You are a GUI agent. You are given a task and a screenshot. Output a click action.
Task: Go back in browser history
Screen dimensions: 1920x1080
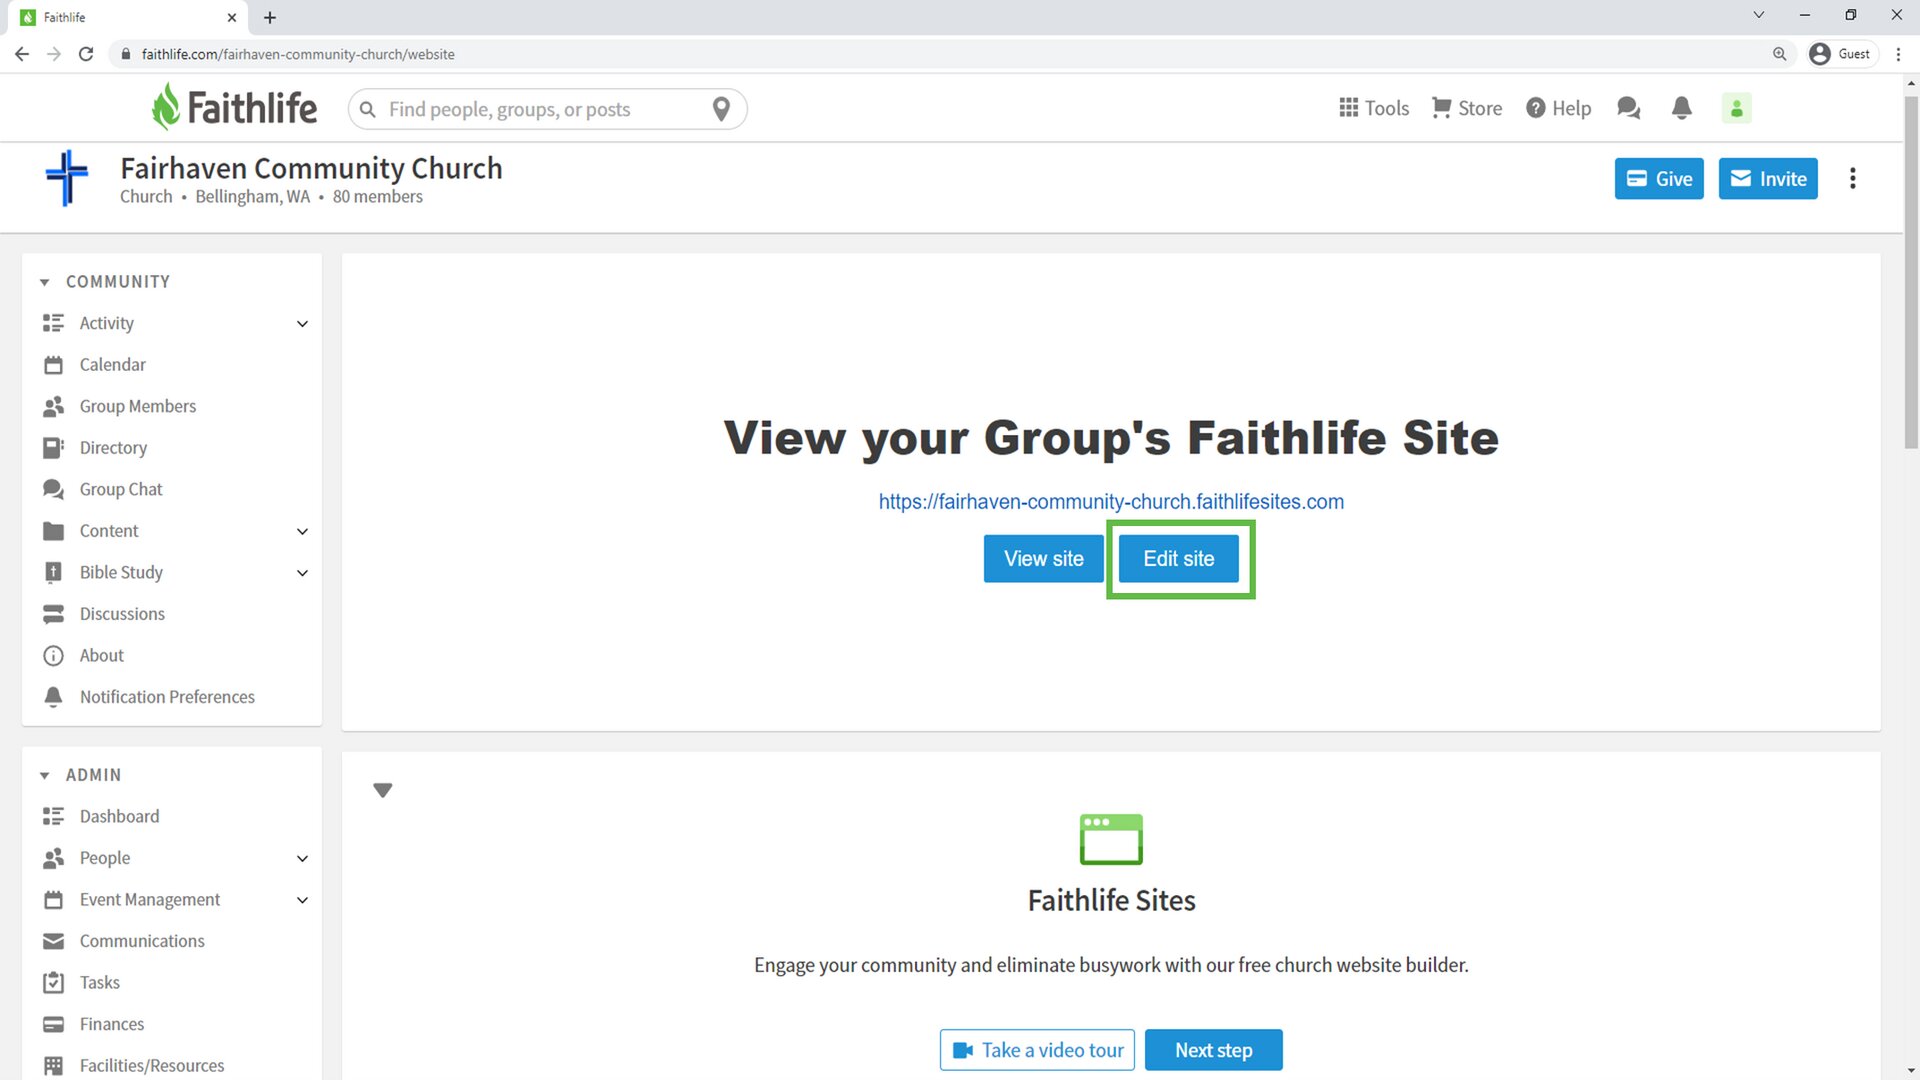click(21, 54)
